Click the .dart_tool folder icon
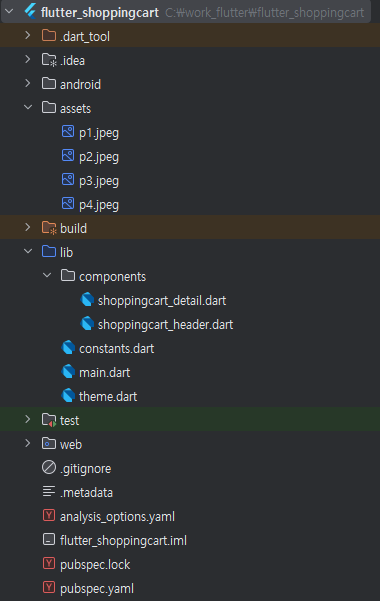The width and height of the screenshot is (380, 601). pyautogui.click(x=49, y=36)
